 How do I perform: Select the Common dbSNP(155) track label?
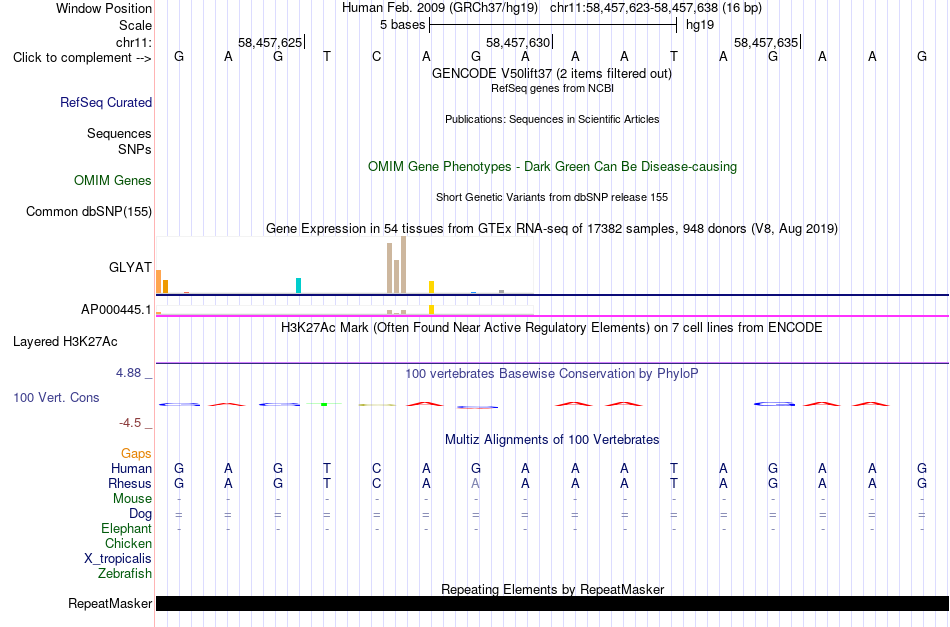click(89, 211)
